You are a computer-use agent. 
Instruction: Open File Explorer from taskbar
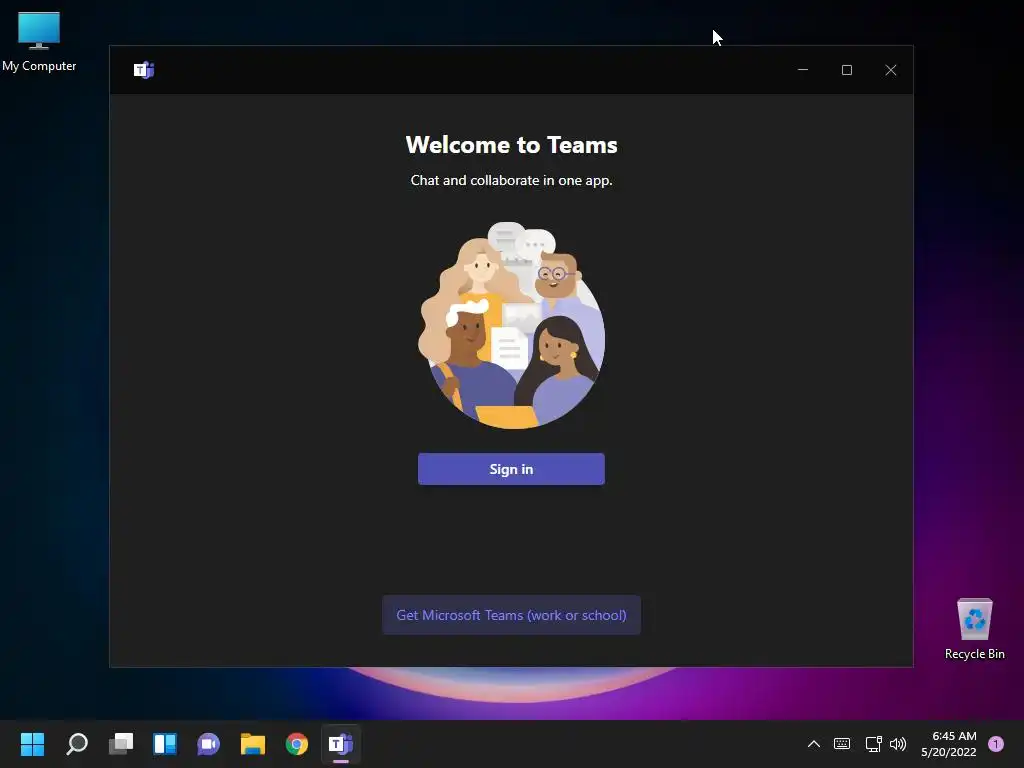[253, 744]
